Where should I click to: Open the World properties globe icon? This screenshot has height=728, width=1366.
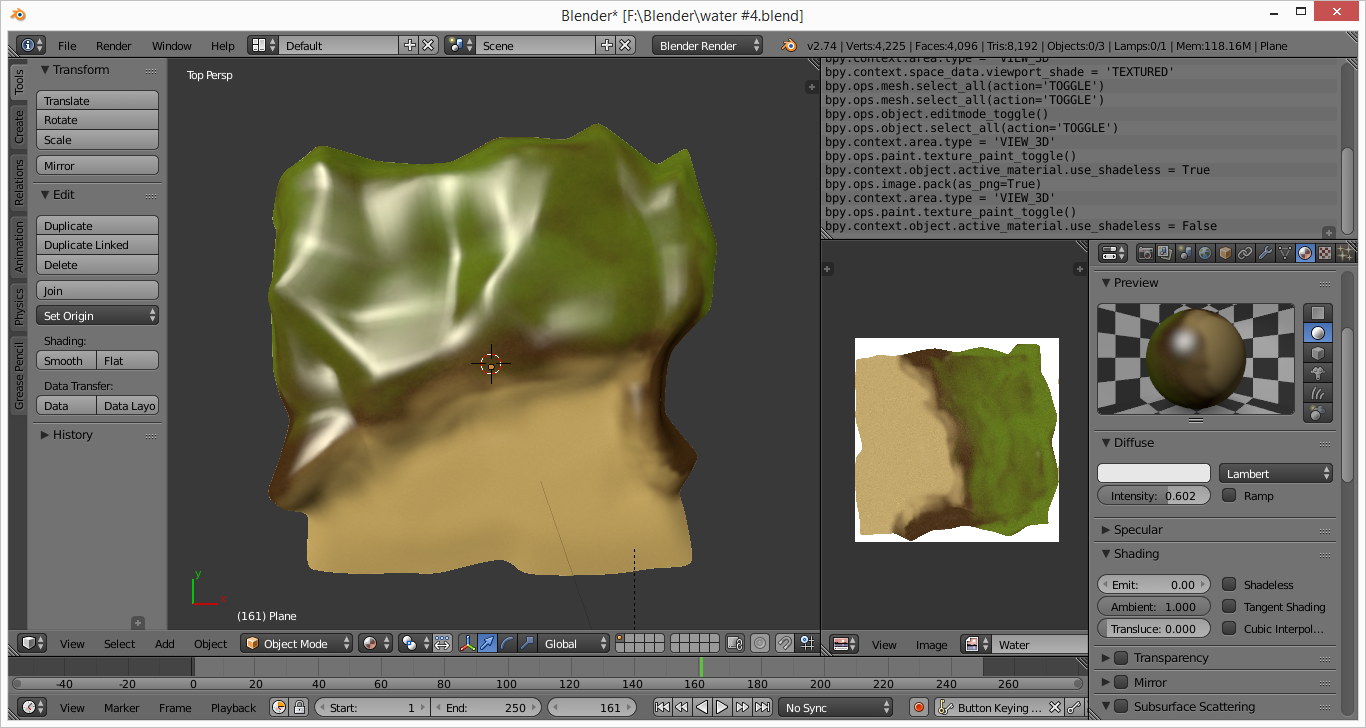click(x=1205, y=252)
